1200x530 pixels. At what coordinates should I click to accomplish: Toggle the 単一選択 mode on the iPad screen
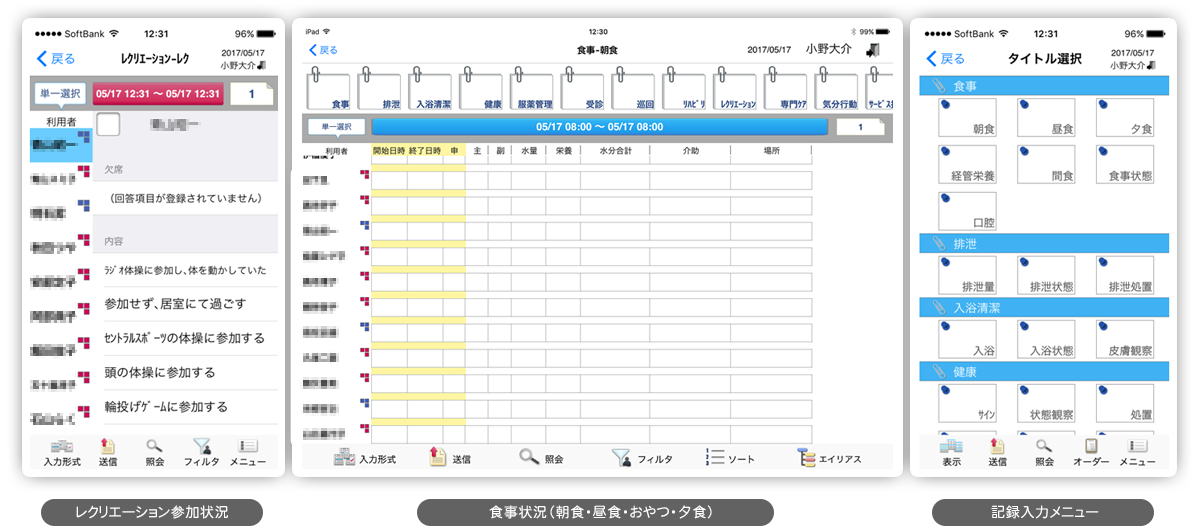(336, 127)
